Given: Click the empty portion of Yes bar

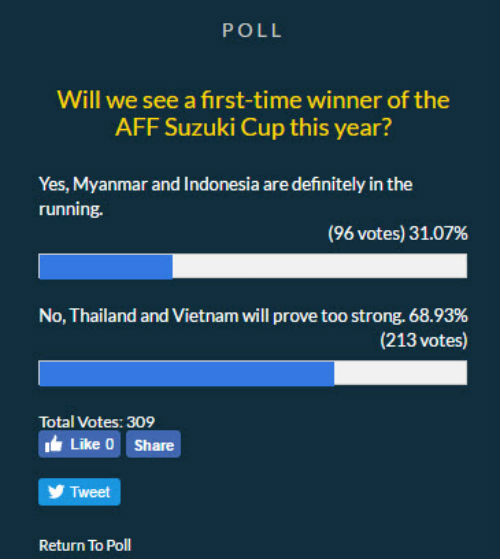Looking at the screenshot, I should (320, 266).
